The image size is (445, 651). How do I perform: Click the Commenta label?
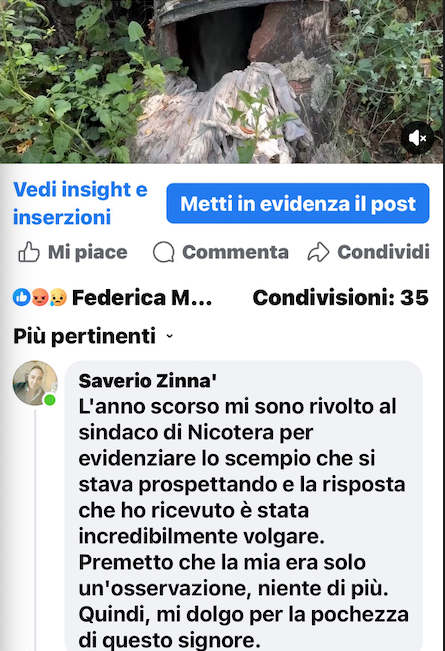tap(235, 252)
